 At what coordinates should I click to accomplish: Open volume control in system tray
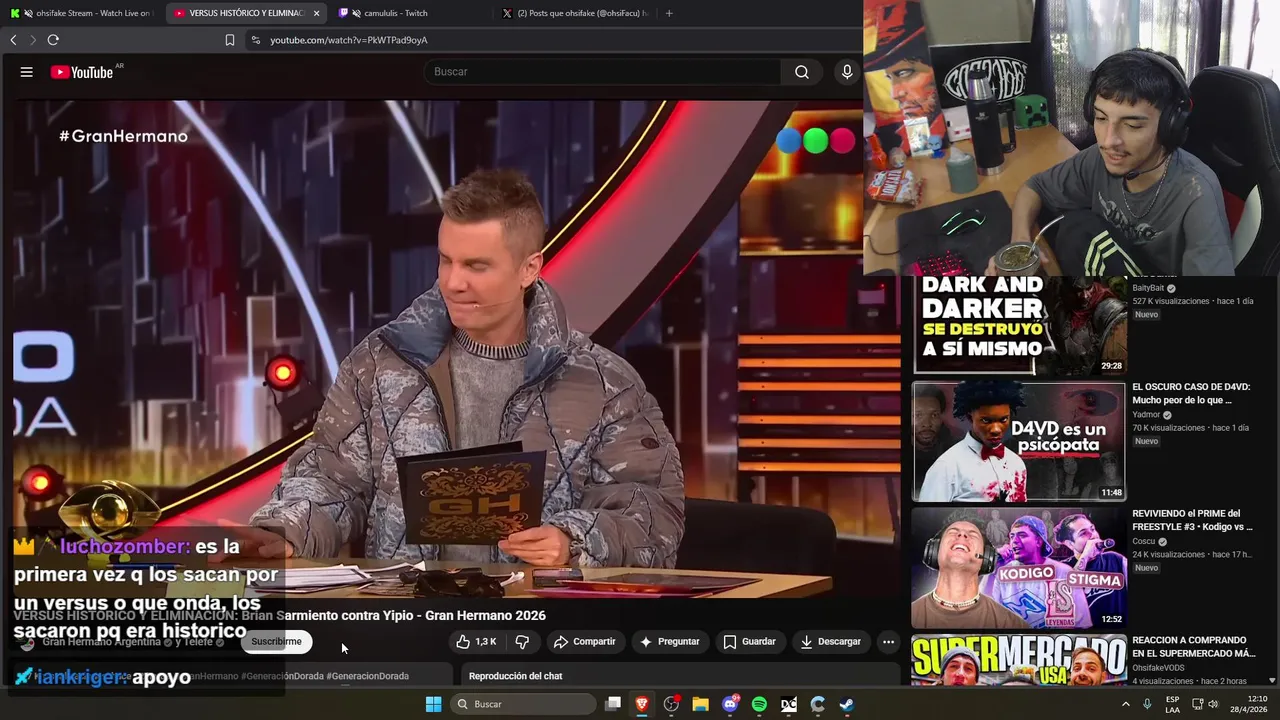(x=1213, y=704)
